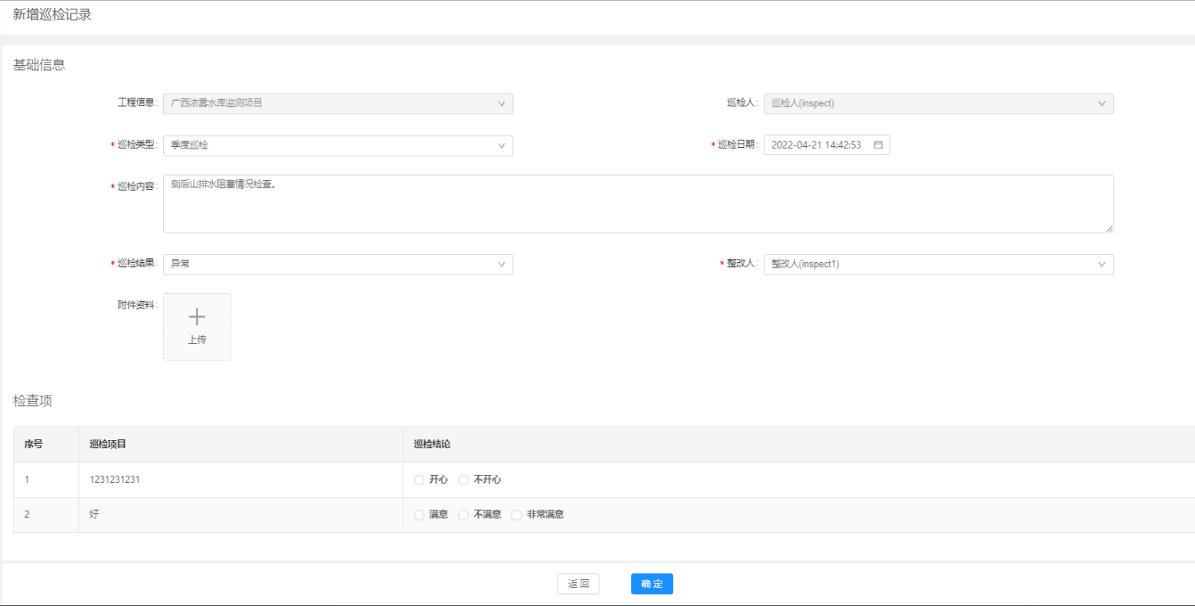Click the 巡检项目 column header

[108, 444]
